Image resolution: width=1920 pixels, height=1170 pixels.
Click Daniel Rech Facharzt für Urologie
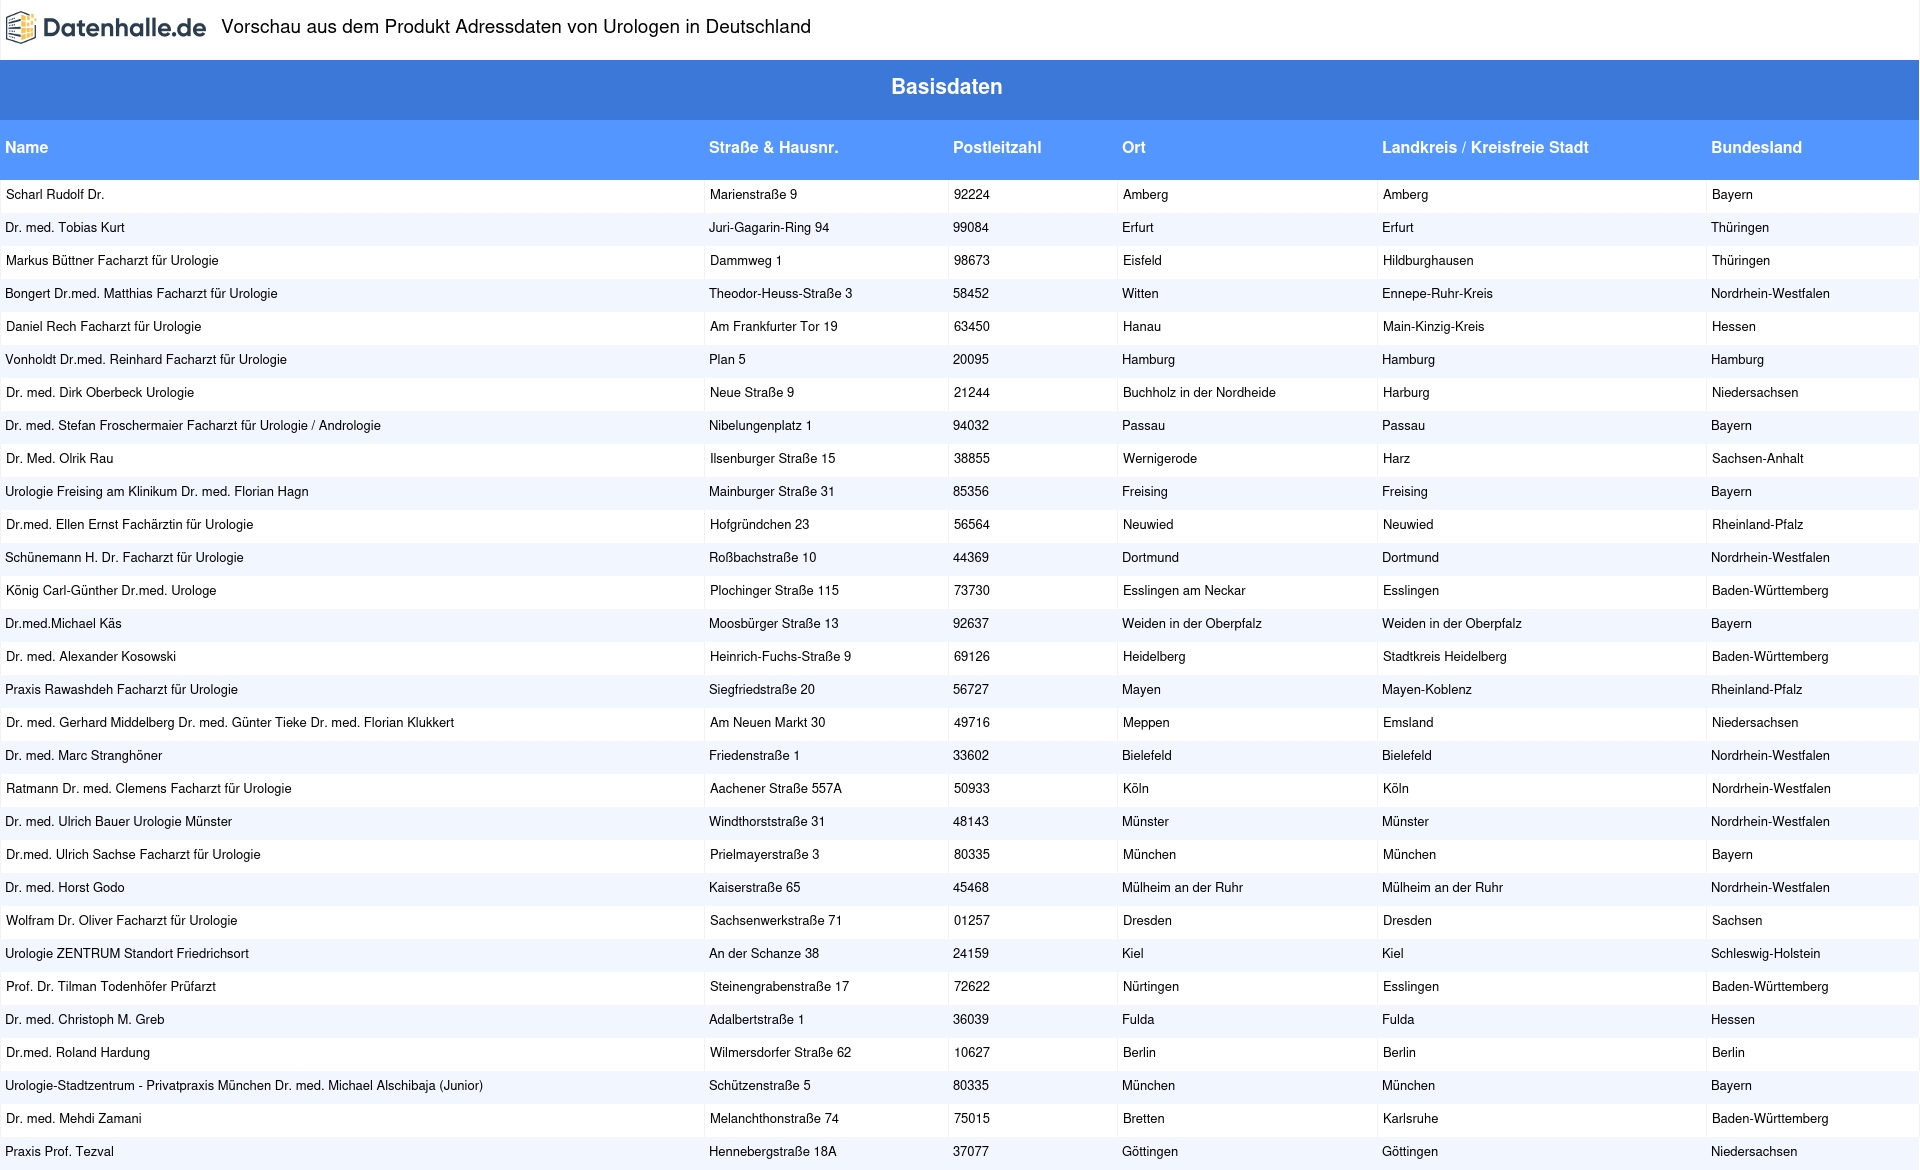(x=104, y=327)
